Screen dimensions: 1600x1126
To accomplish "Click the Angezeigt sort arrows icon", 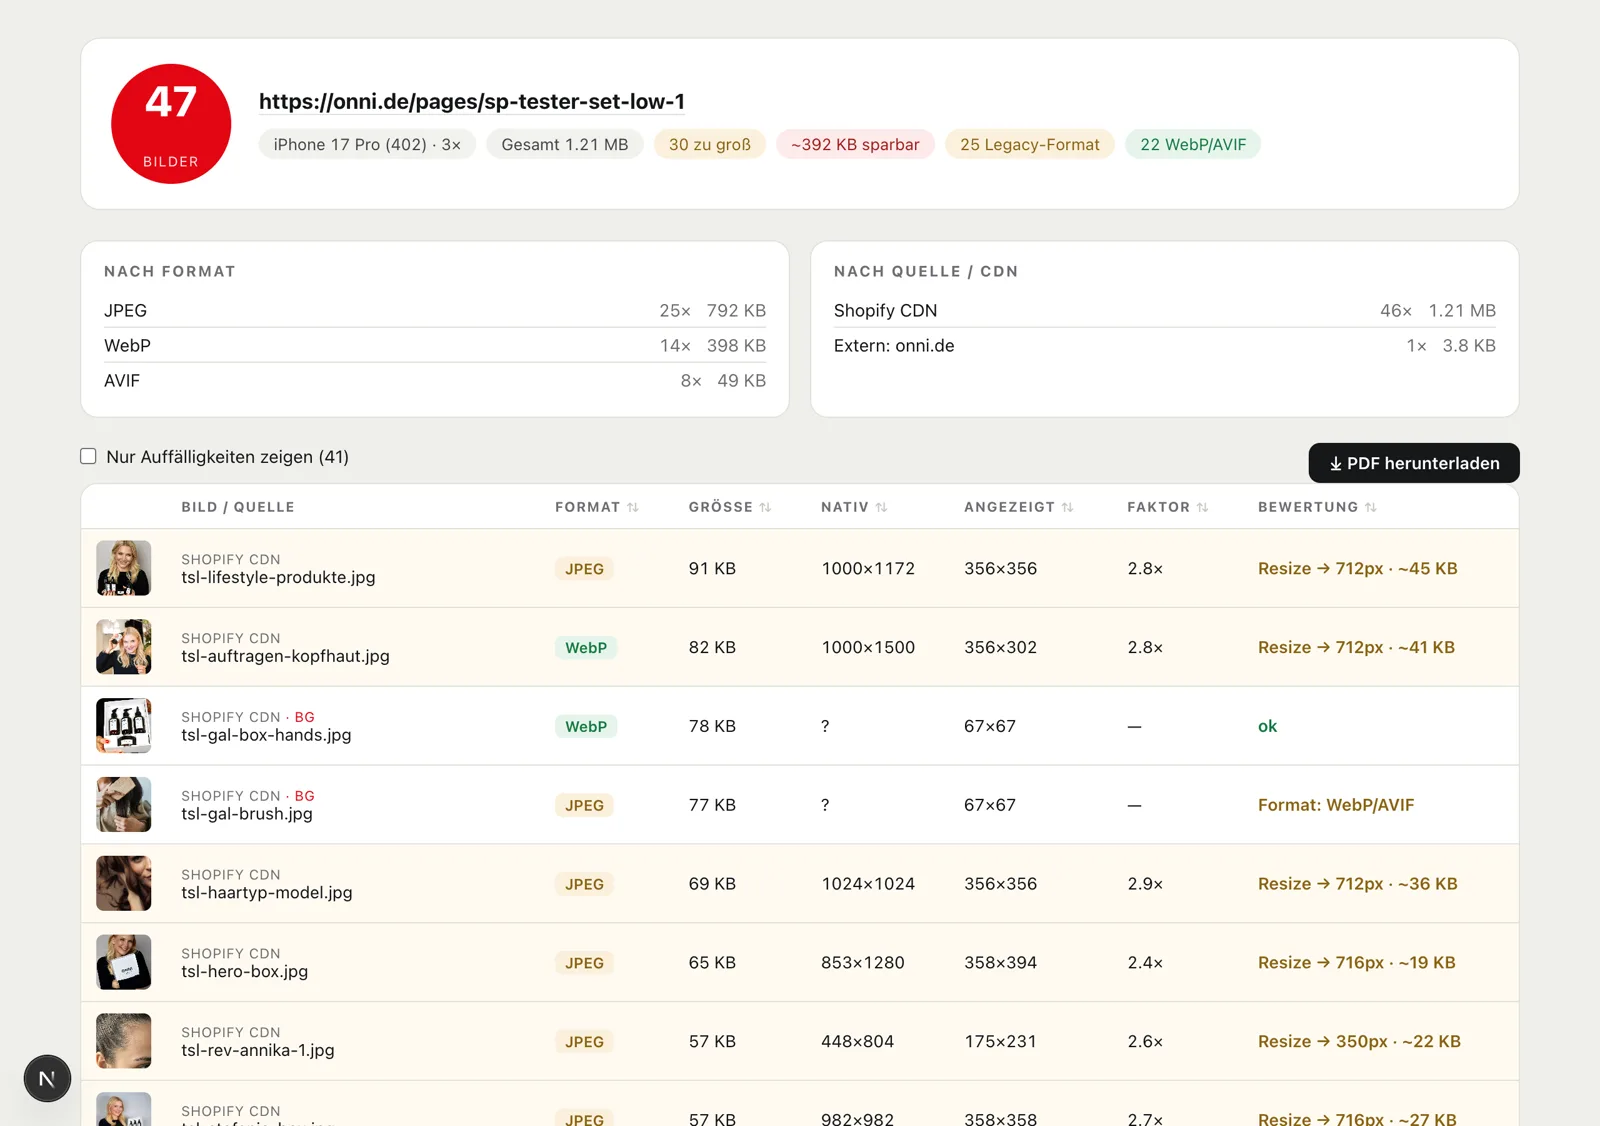I will [x=1067, y=507].
